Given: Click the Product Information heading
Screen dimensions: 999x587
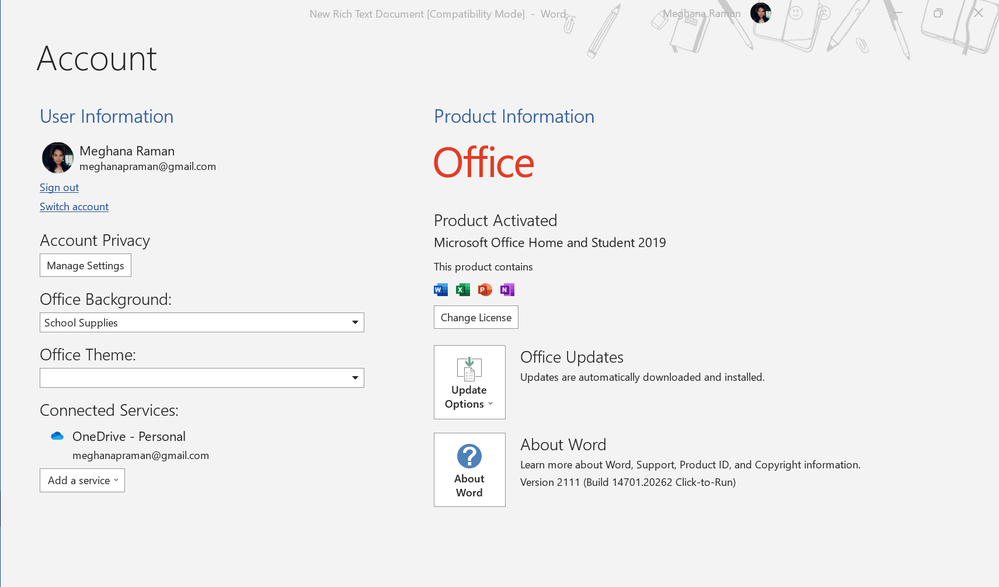Looking at the screenshot, I should pos(514,117).
